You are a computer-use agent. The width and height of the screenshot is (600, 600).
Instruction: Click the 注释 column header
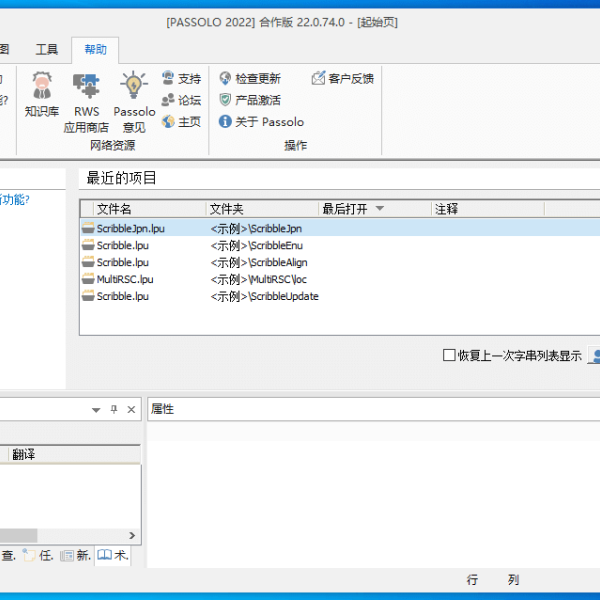click(x=488, y=209)
